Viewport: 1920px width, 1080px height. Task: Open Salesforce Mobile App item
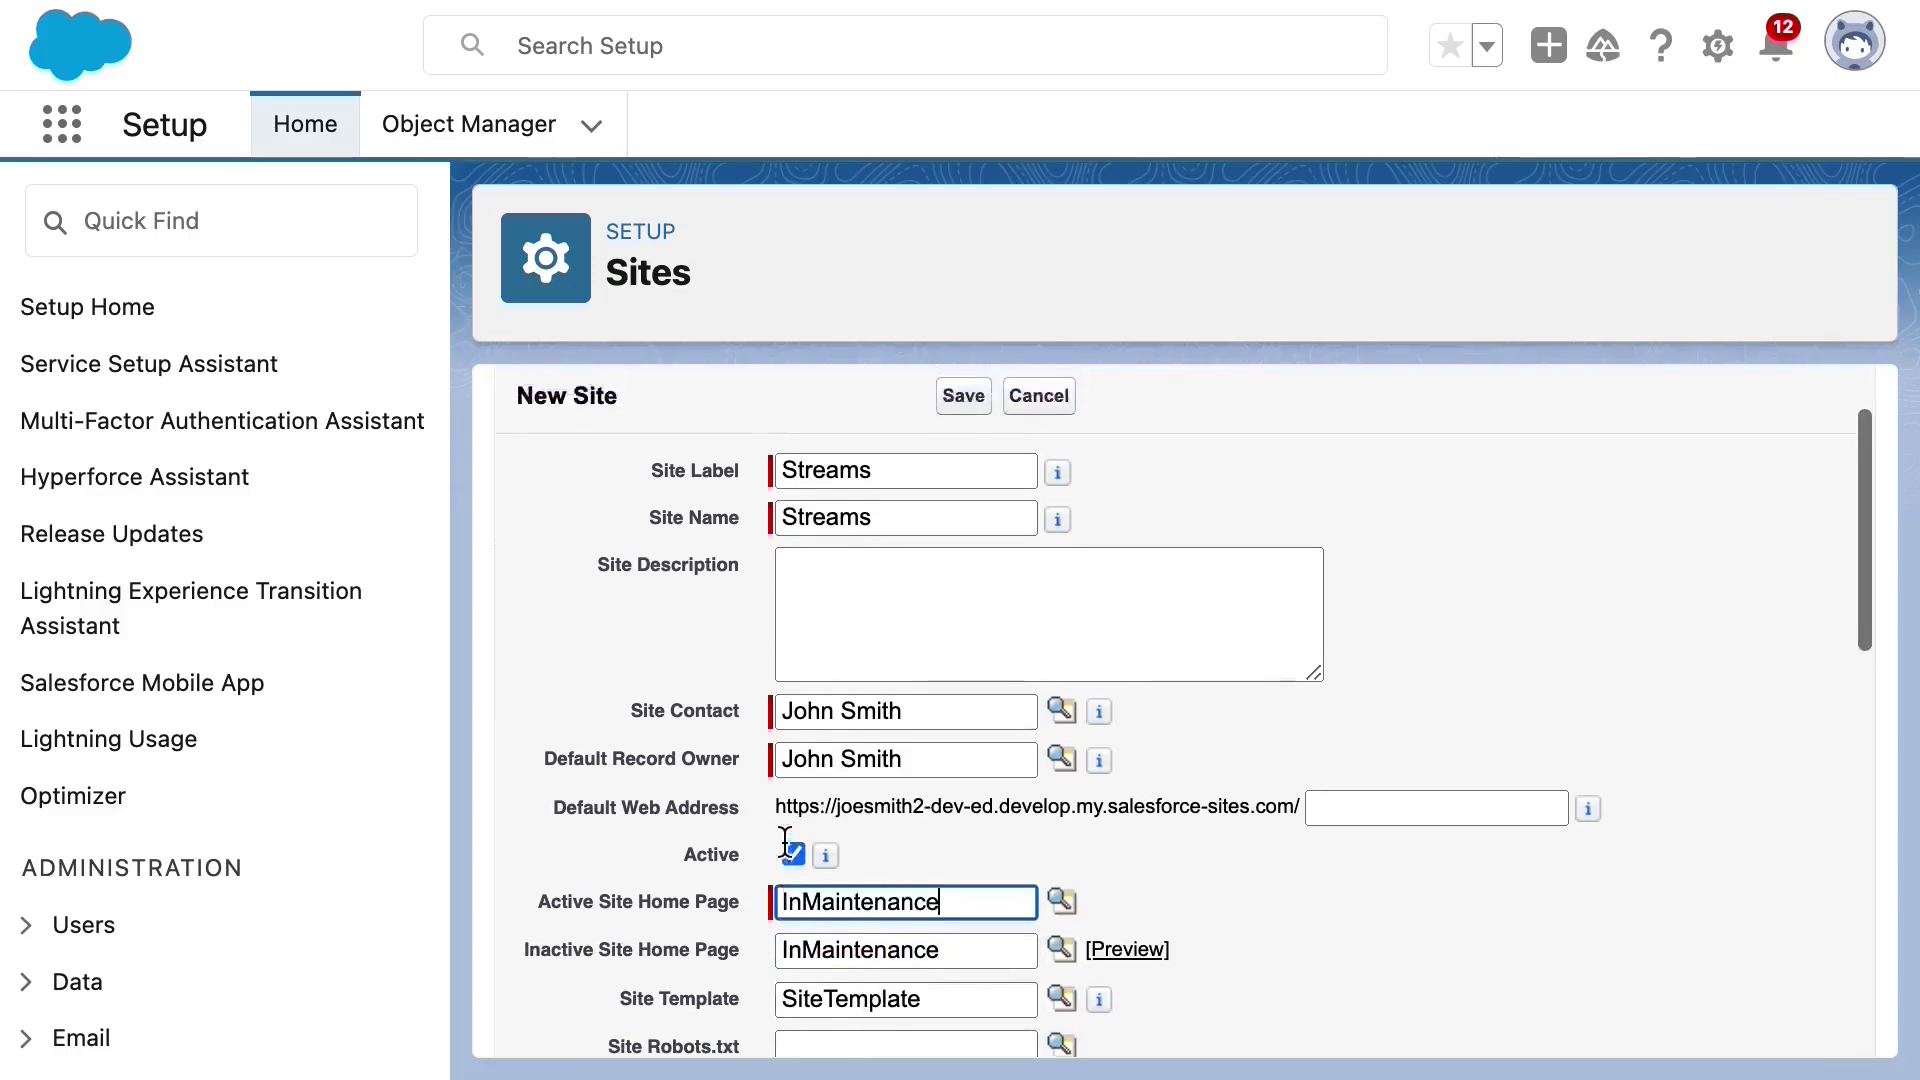click(x=142, y=683)
